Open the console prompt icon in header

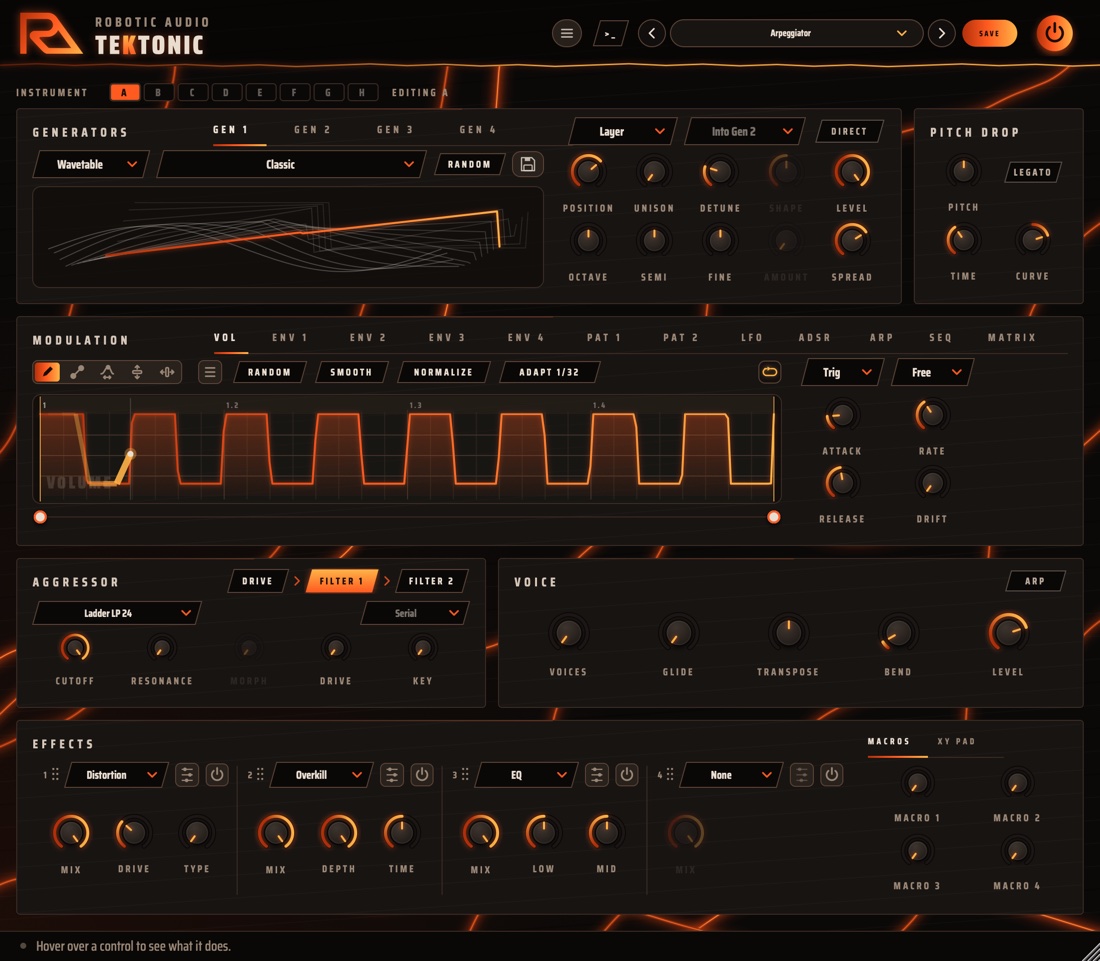click(x=610, y=34)
